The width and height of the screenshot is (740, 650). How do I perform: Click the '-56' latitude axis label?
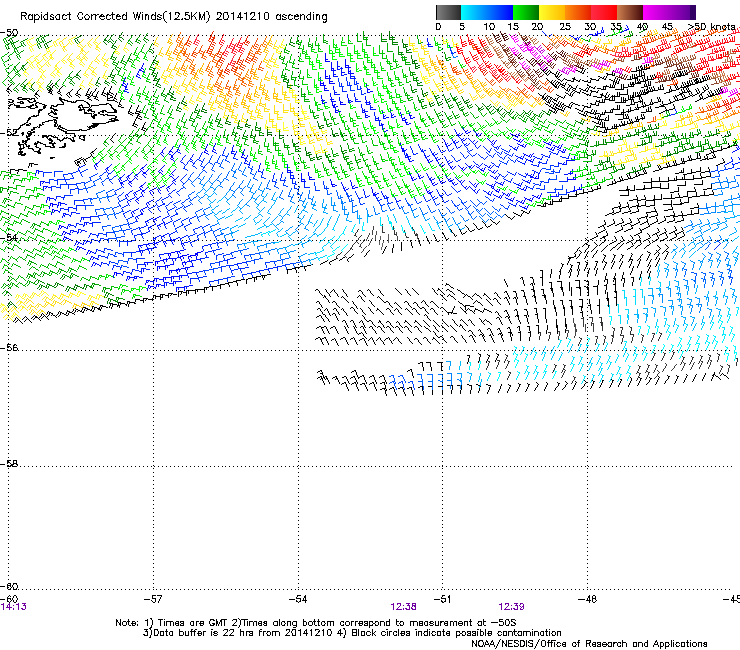tap(9, 348)
